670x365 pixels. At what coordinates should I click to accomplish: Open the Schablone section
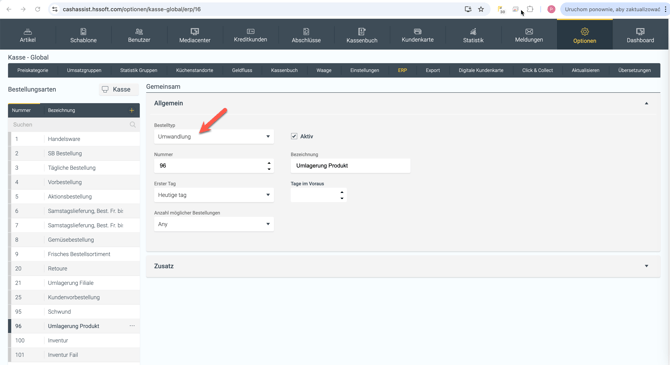pos(83,35)
